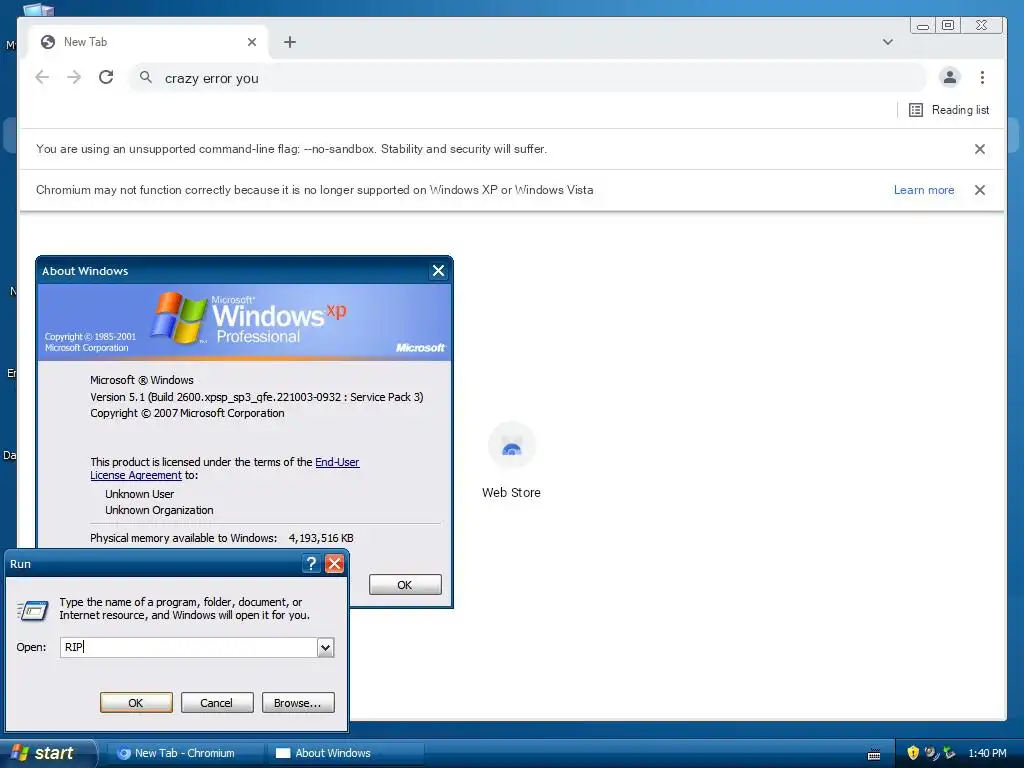Viewport: 1024px width, 768px height.
Task: Open the Windows start menu
Action: [x=48, y=753]
